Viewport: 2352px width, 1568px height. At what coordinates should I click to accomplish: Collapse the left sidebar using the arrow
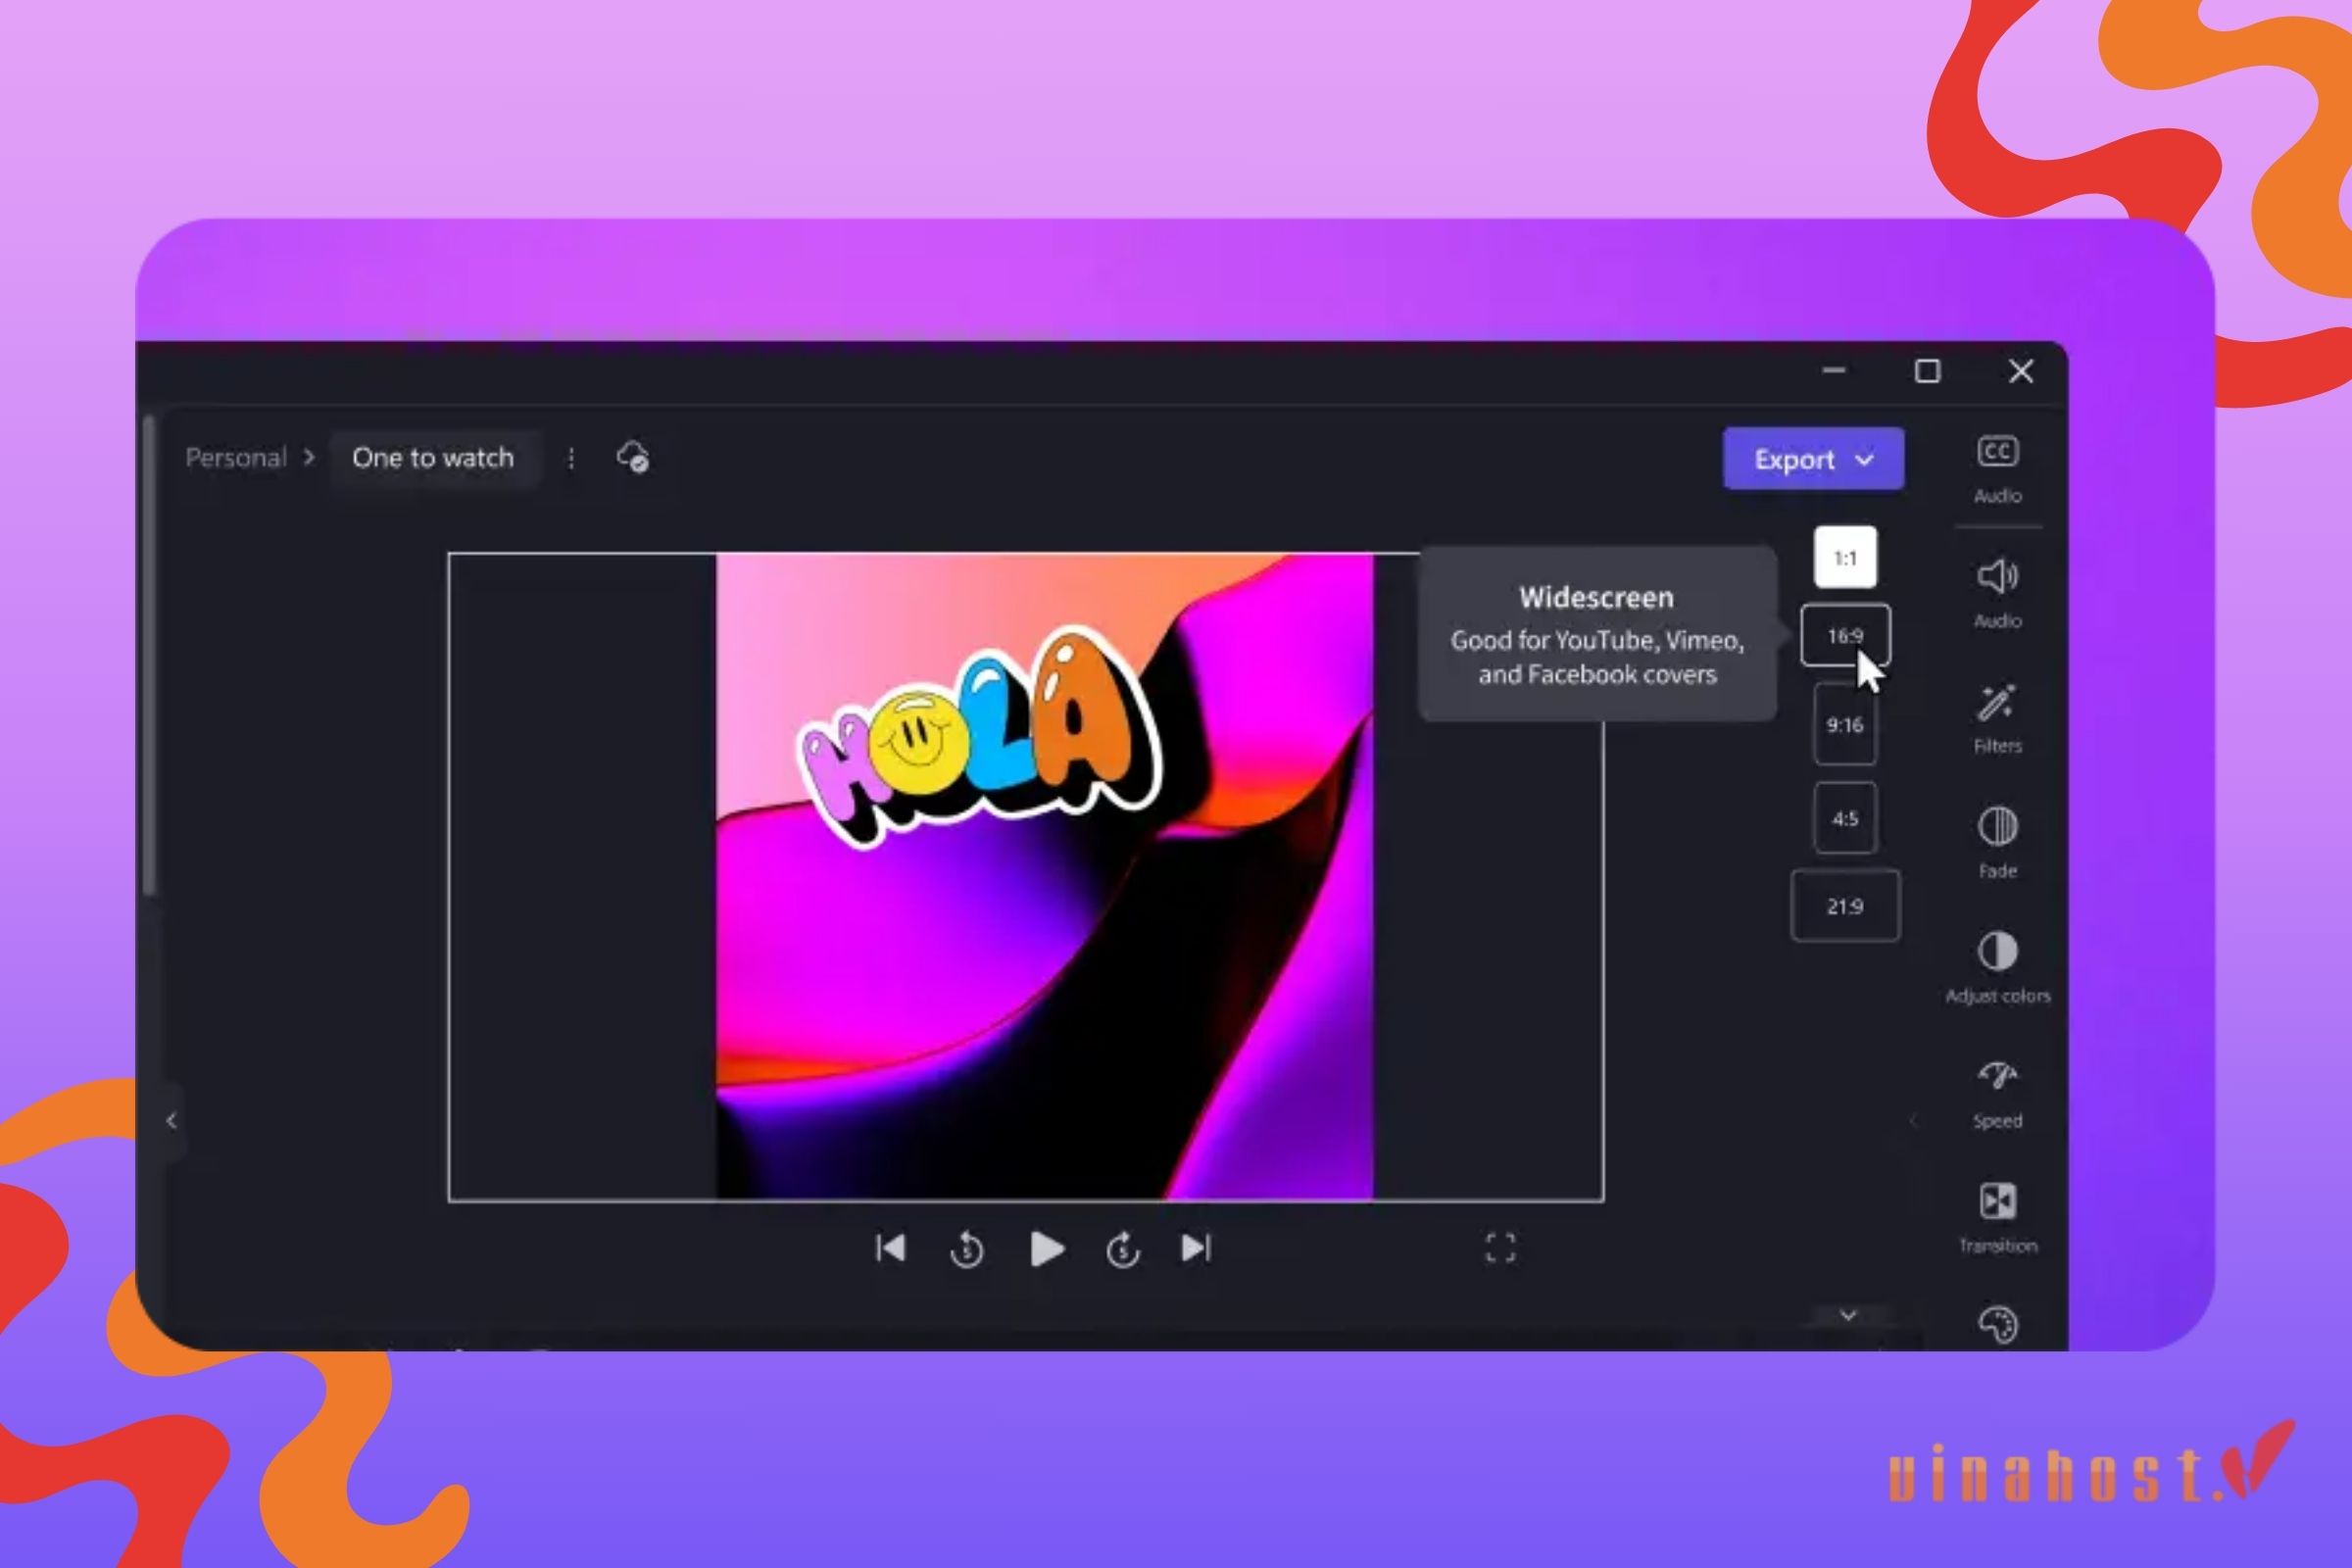tap(171, 1120)
